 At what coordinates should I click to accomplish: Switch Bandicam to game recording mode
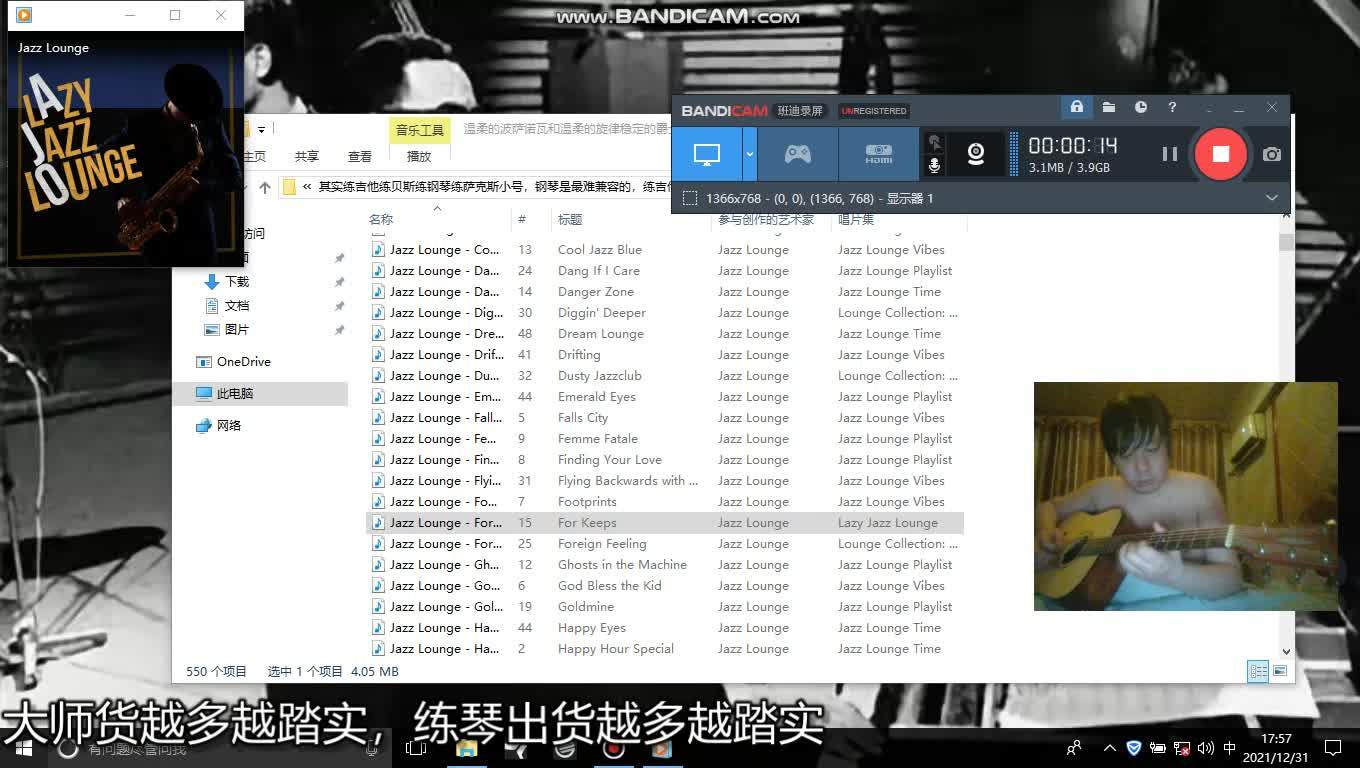[795, 154]
